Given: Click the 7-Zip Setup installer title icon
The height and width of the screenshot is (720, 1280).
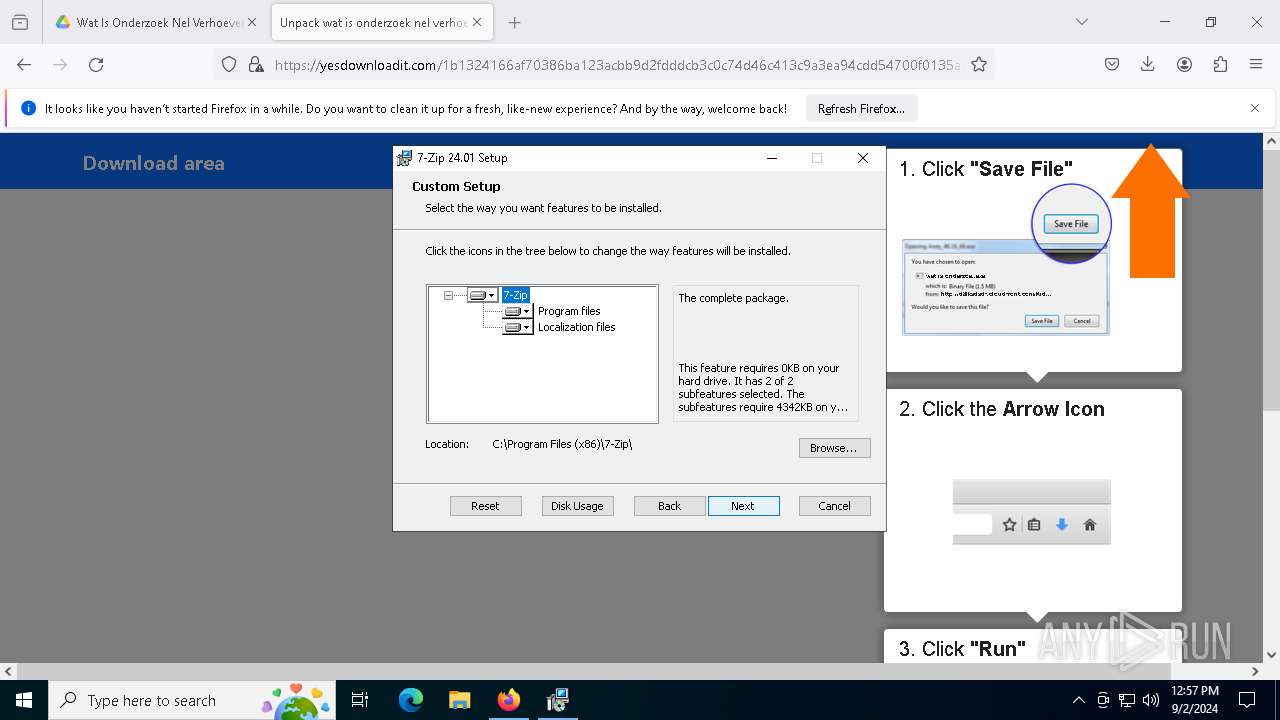Looking at the screenshot, I should coord(404,158).
